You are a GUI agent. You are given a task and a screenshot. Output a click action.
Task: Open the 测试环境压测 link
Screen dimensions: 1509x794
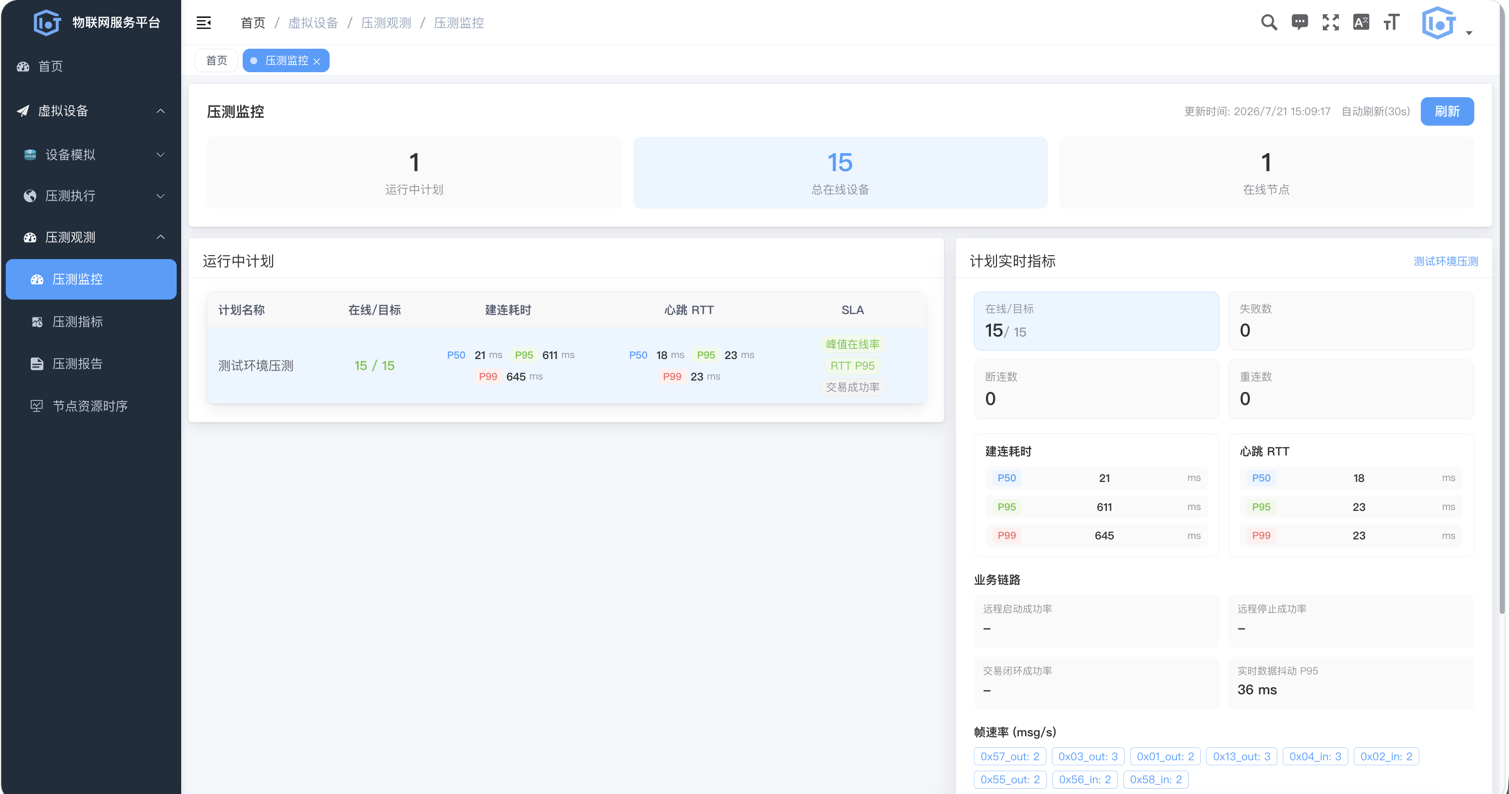[x=1445, y=261]
